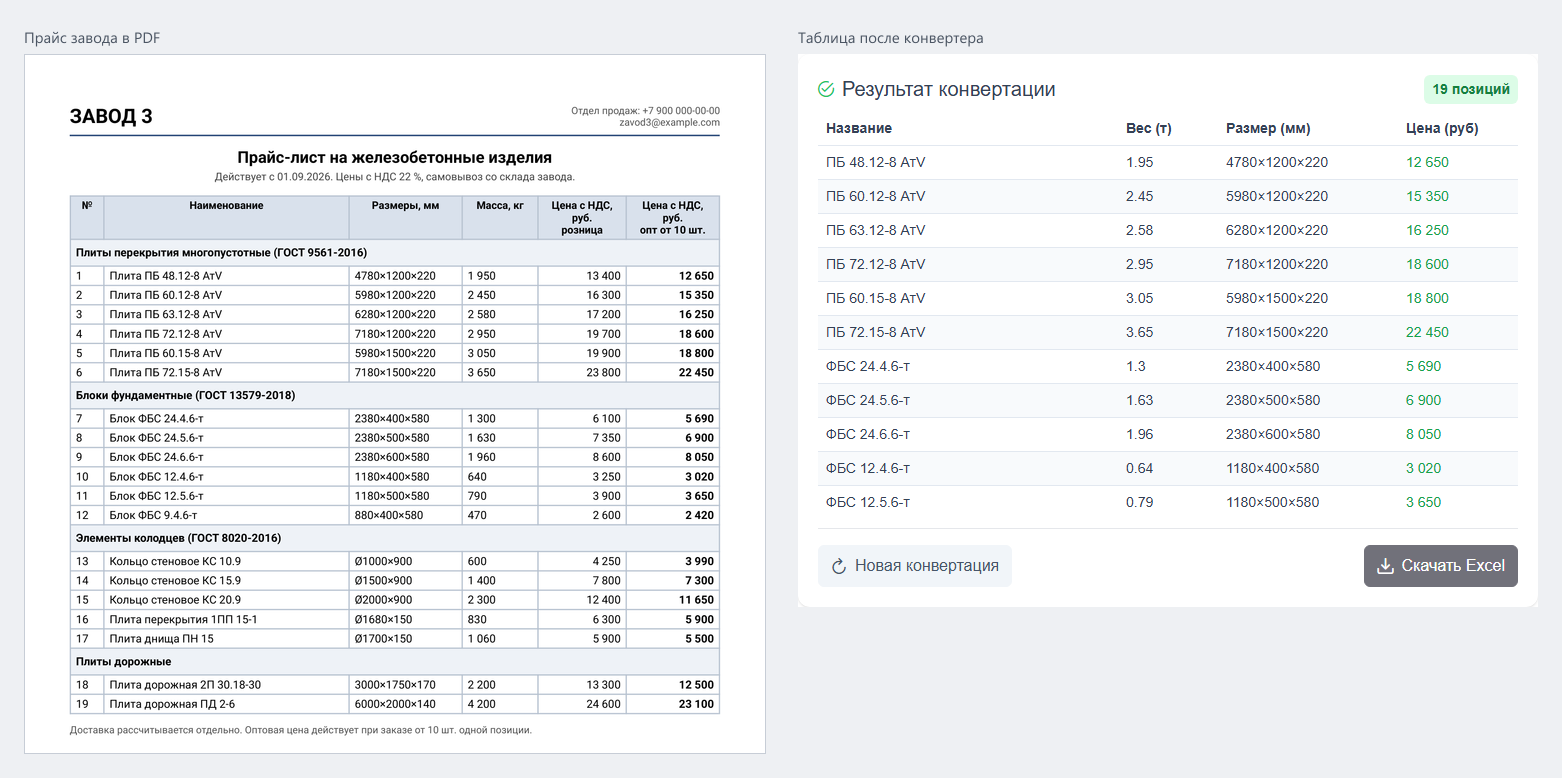Click the Блоки фундаментные section header in PDF
Image resolution: width=1562 pixels, height=778 pixels.
186,395
